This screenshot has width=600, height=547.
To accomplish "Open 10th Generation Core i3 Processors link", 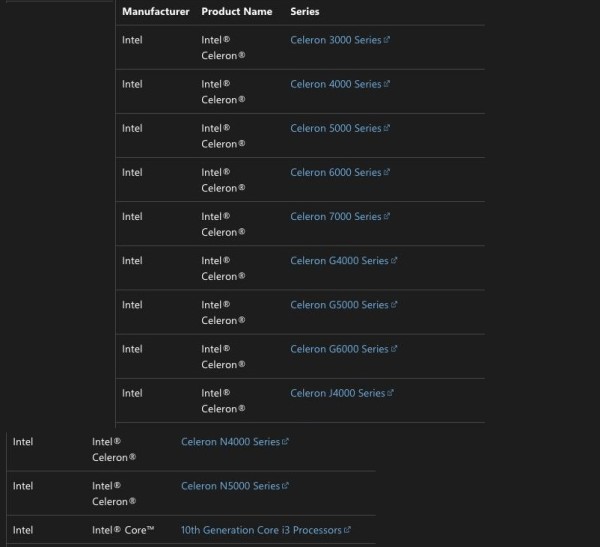I will (x=261, y=530).
